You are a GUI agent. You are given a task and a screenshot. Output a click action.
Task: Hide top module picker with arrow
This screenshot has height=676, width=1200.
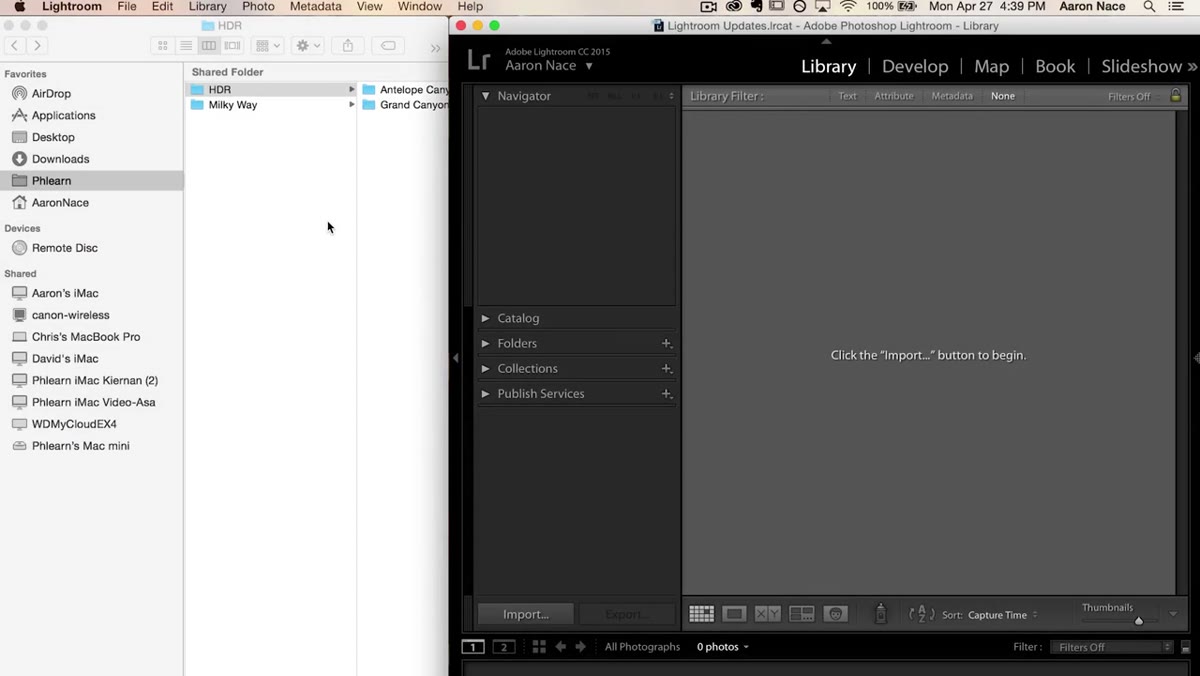pyautogui.click(x=826, y=41)
